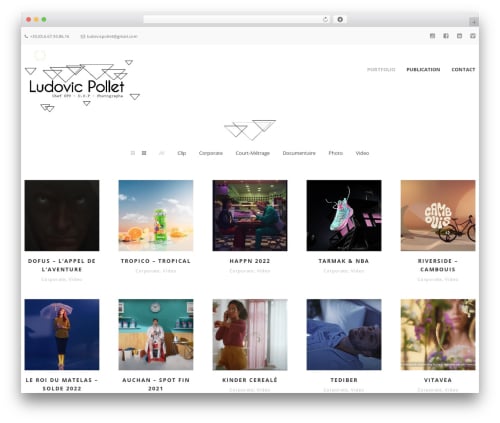The image size is (500, 423).
Task: Click category tags under Kinder Cerealé
Action: (x=250, y=390)
